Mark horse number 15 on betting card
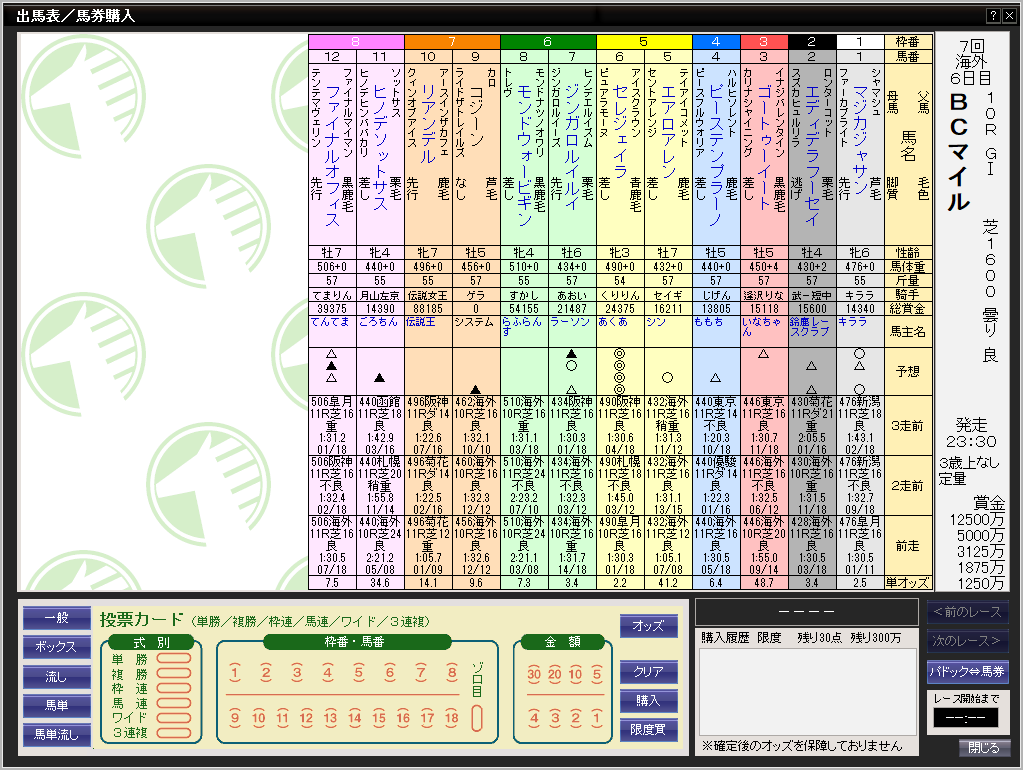This screenshot has width=1023, height=770. (378, 718)
